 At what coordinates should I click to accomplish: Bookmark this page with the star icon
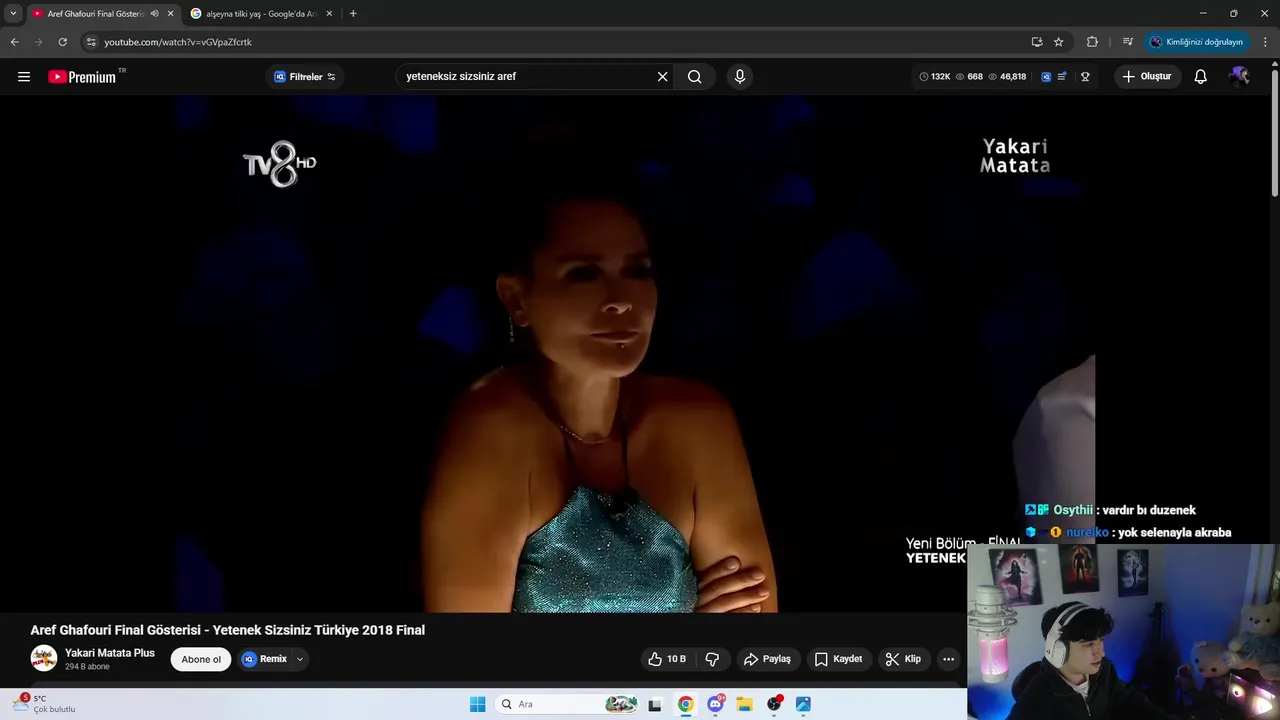(x=1059, y=42)
